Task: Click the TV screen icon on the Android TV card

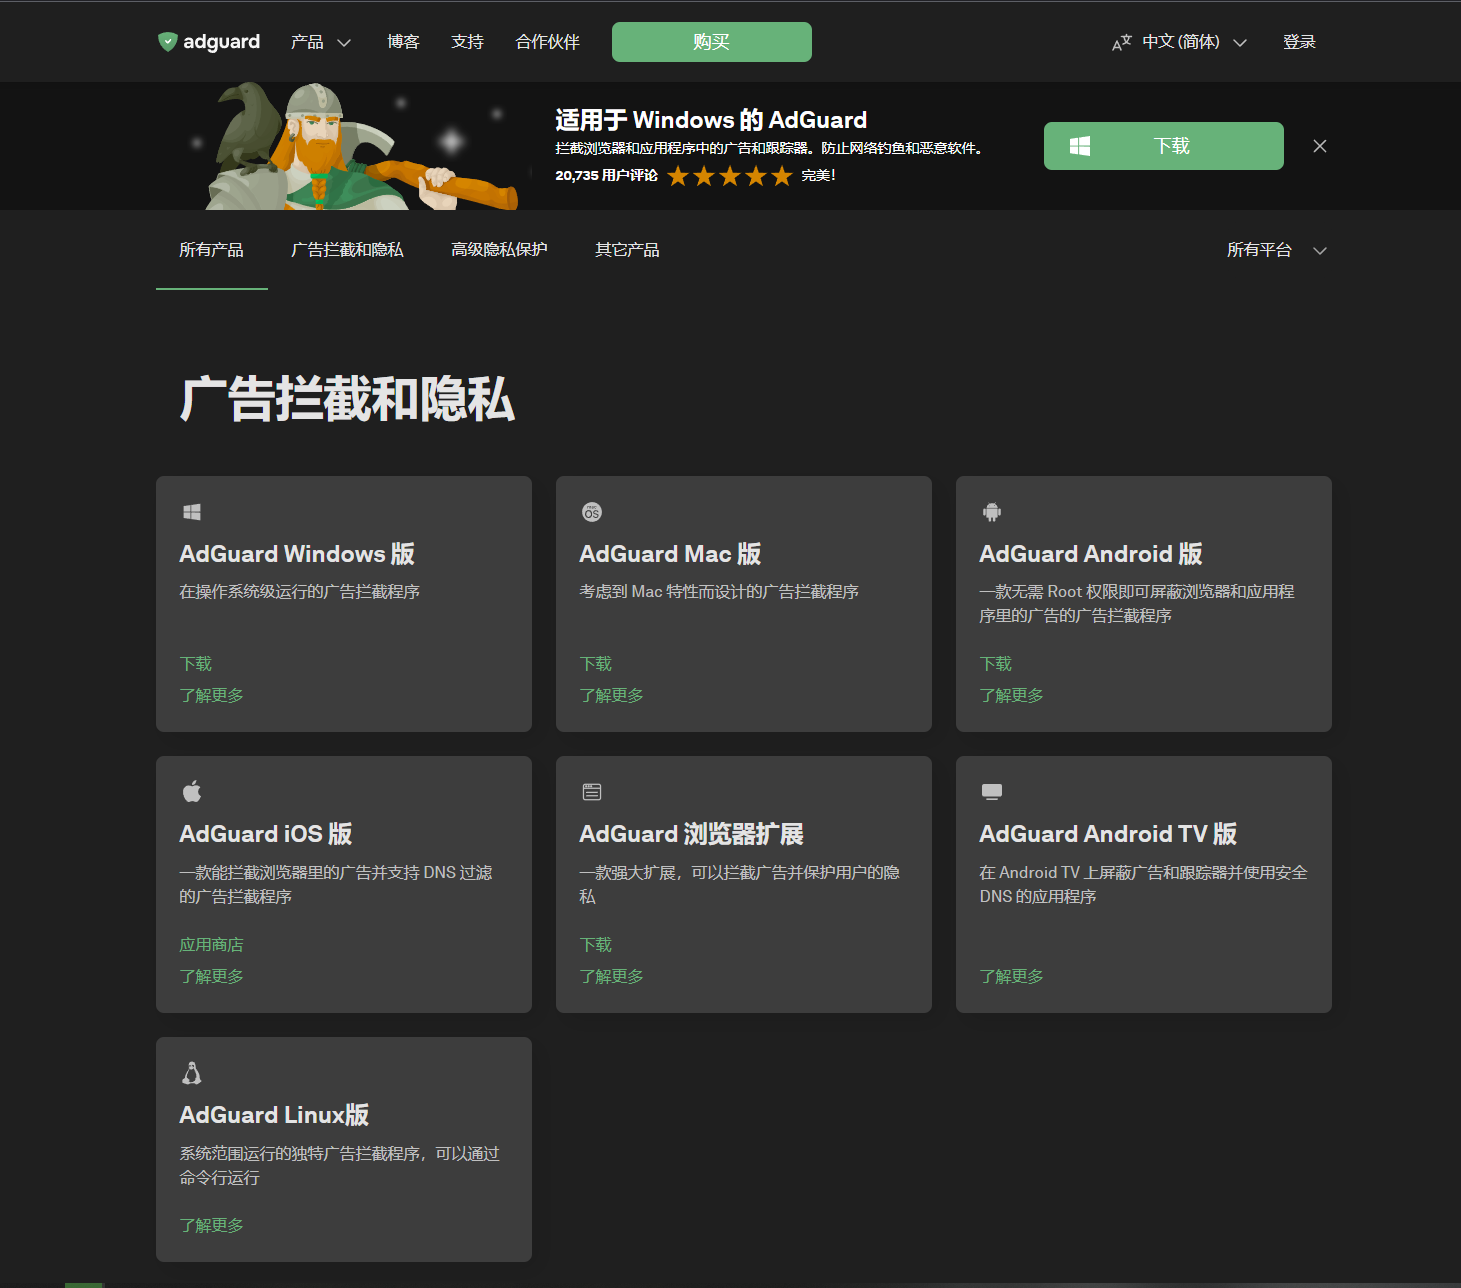Action: [992, 792]
